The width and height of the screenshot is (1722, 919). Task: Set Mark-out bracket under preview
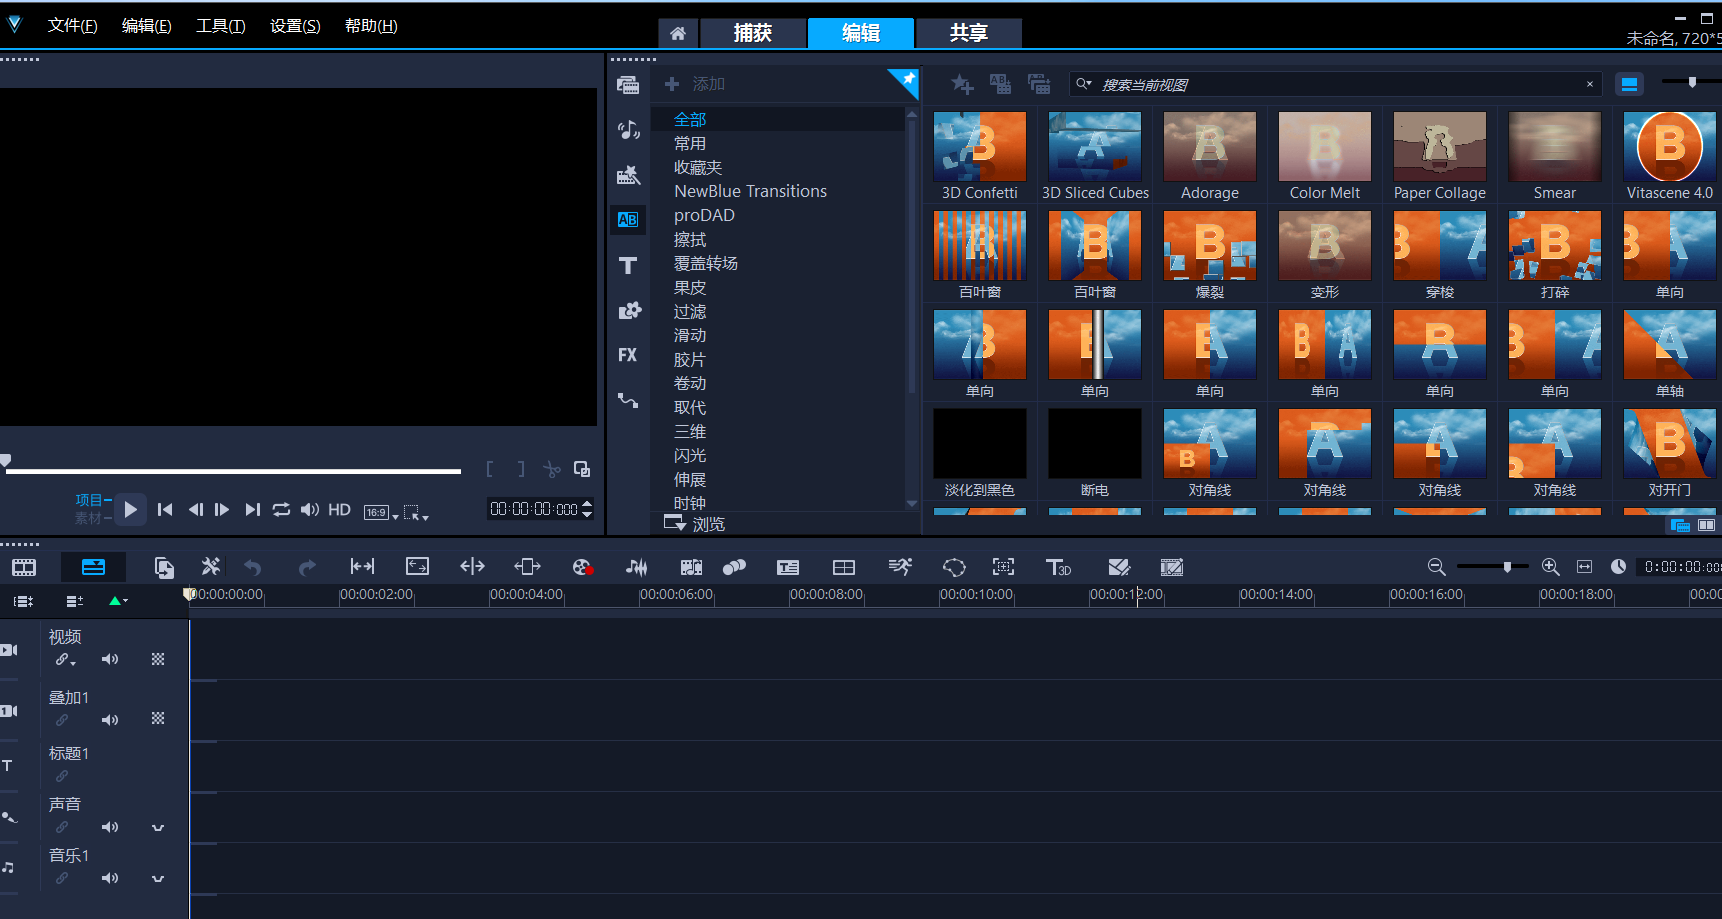(521, 469)
